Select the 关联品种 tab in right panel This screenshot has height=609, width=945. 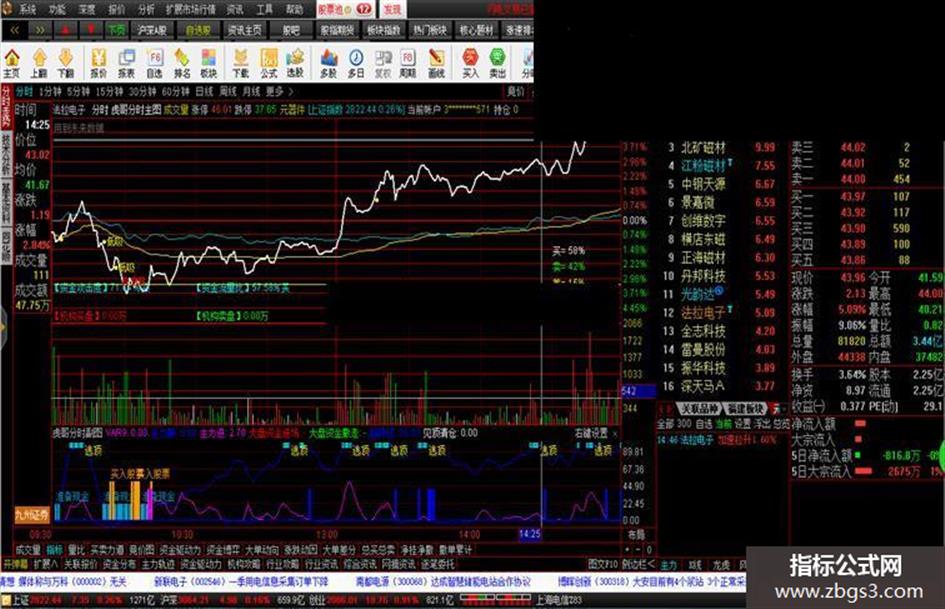point(698,409)
